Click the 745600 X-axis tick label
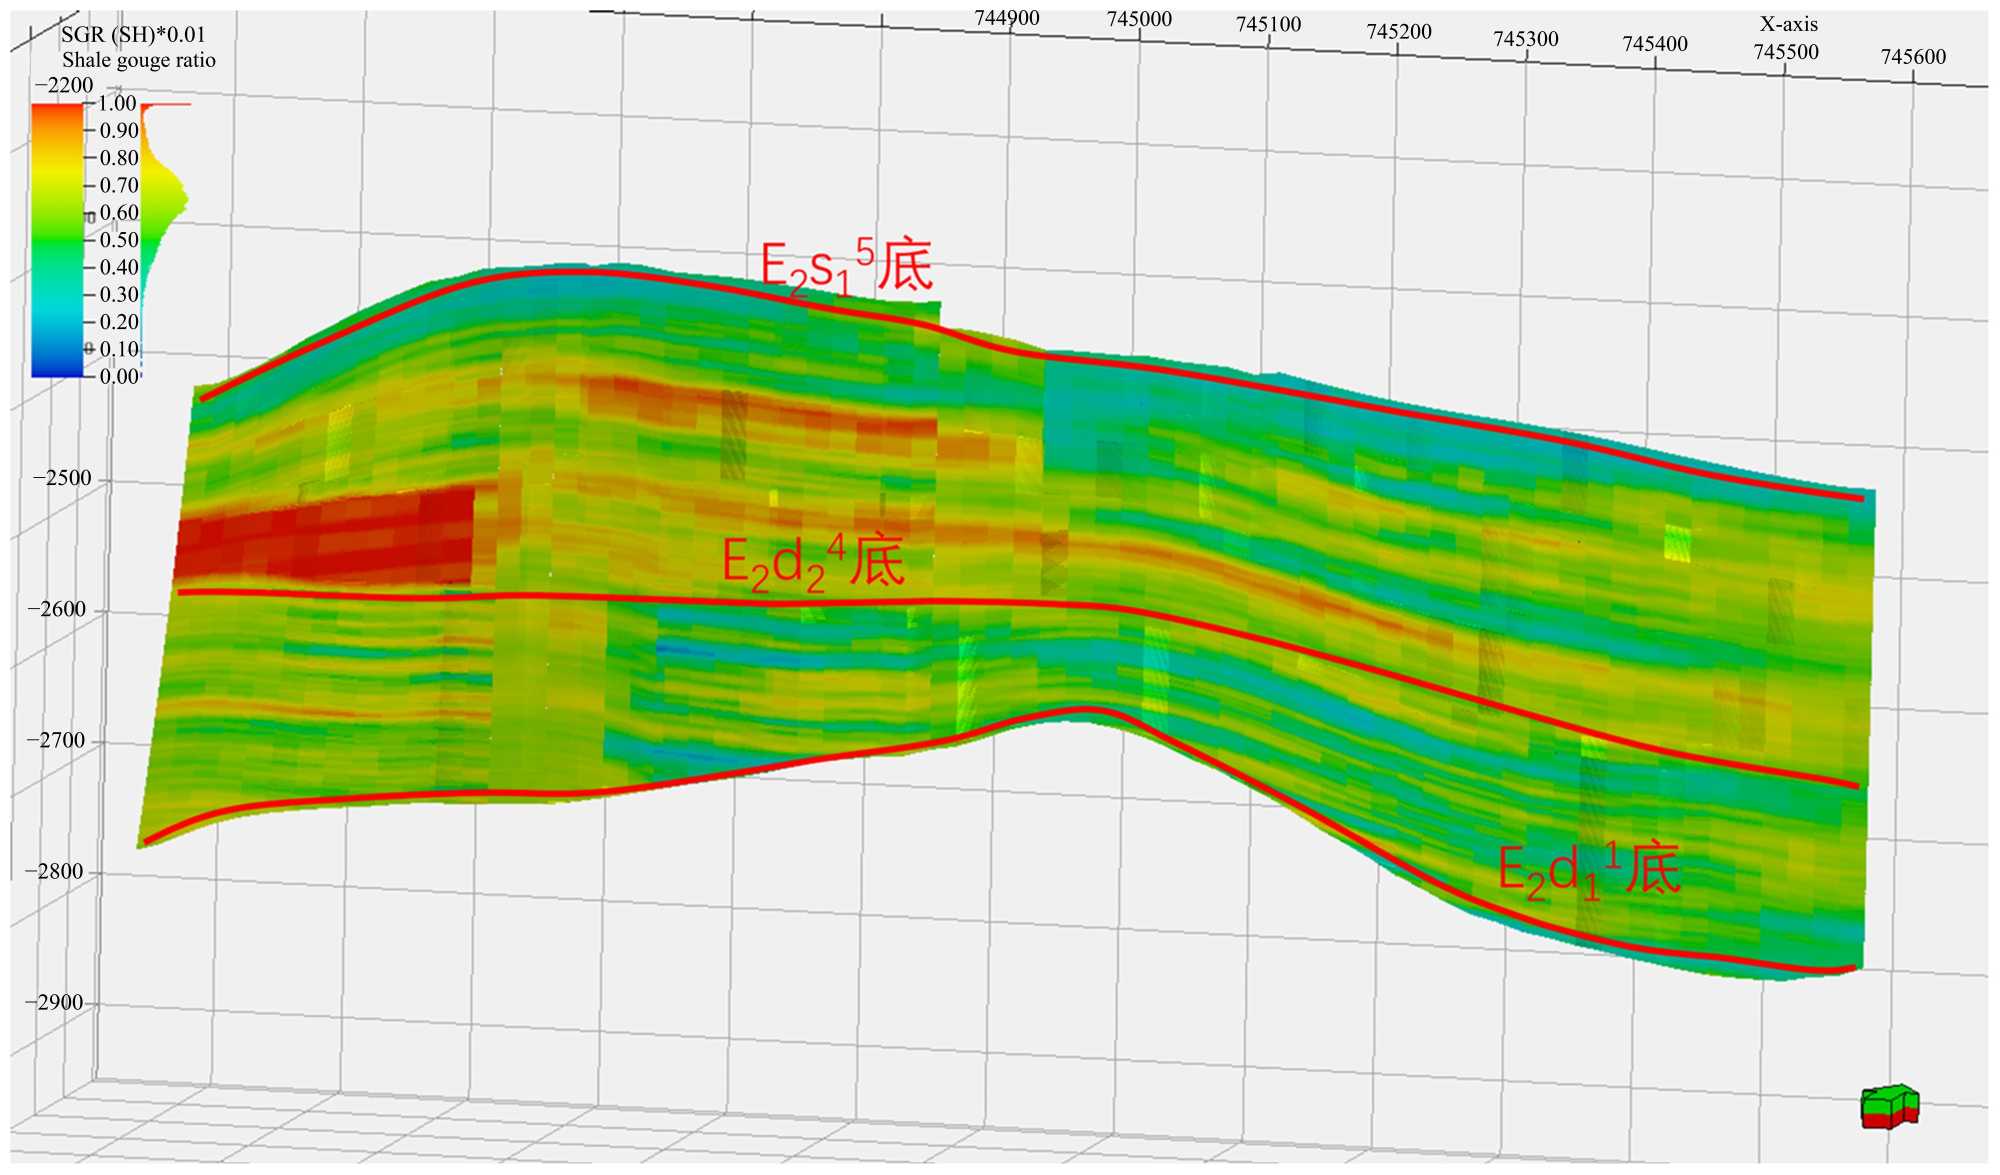 1912,57
